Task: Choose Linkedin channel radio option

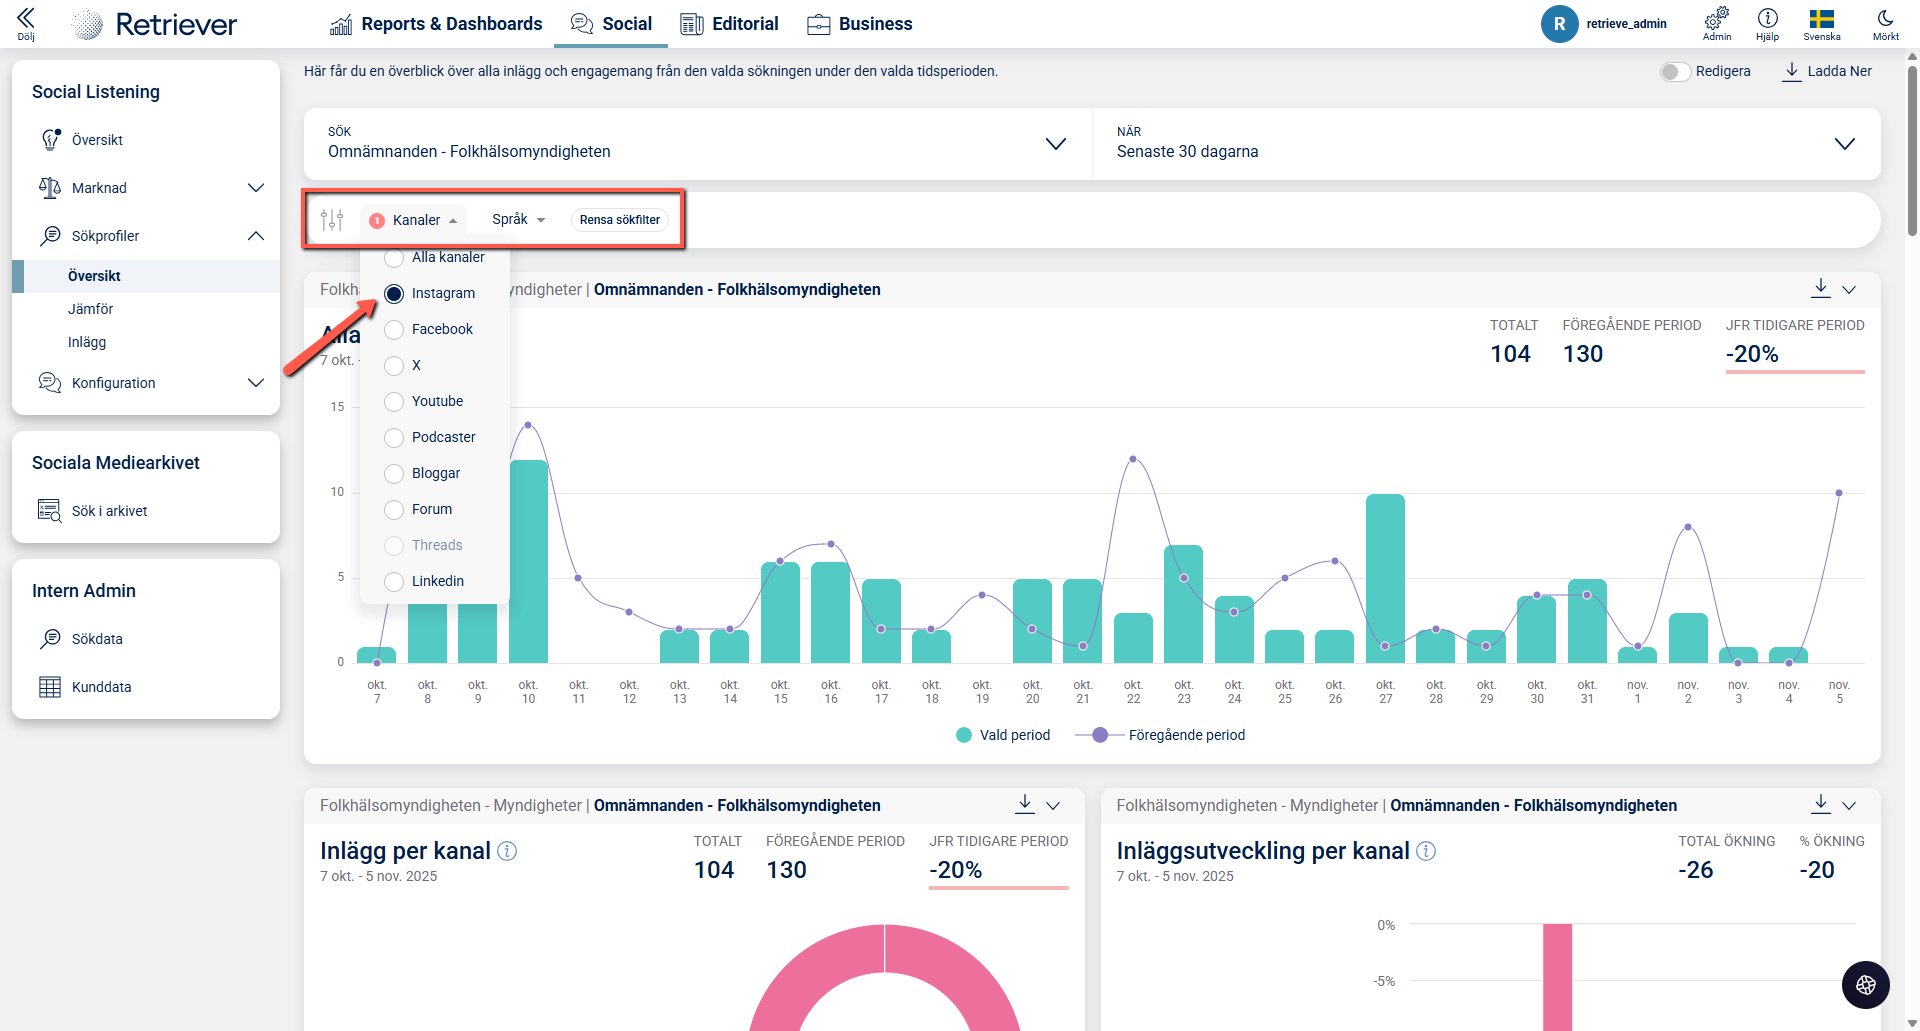Action: coord(394,582)
